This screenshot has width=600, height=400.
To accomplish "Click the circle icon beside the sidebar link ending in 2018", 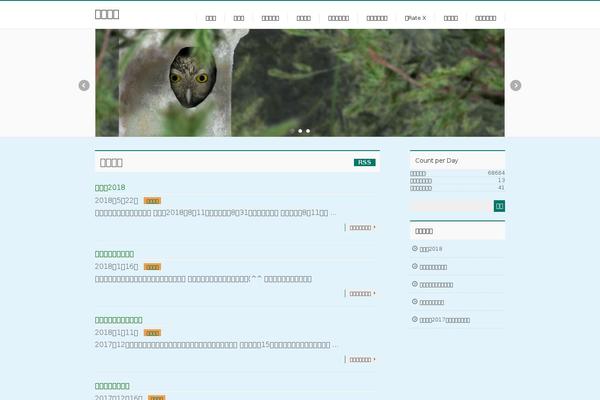I will pyautogui.click(x=414, y=248).
